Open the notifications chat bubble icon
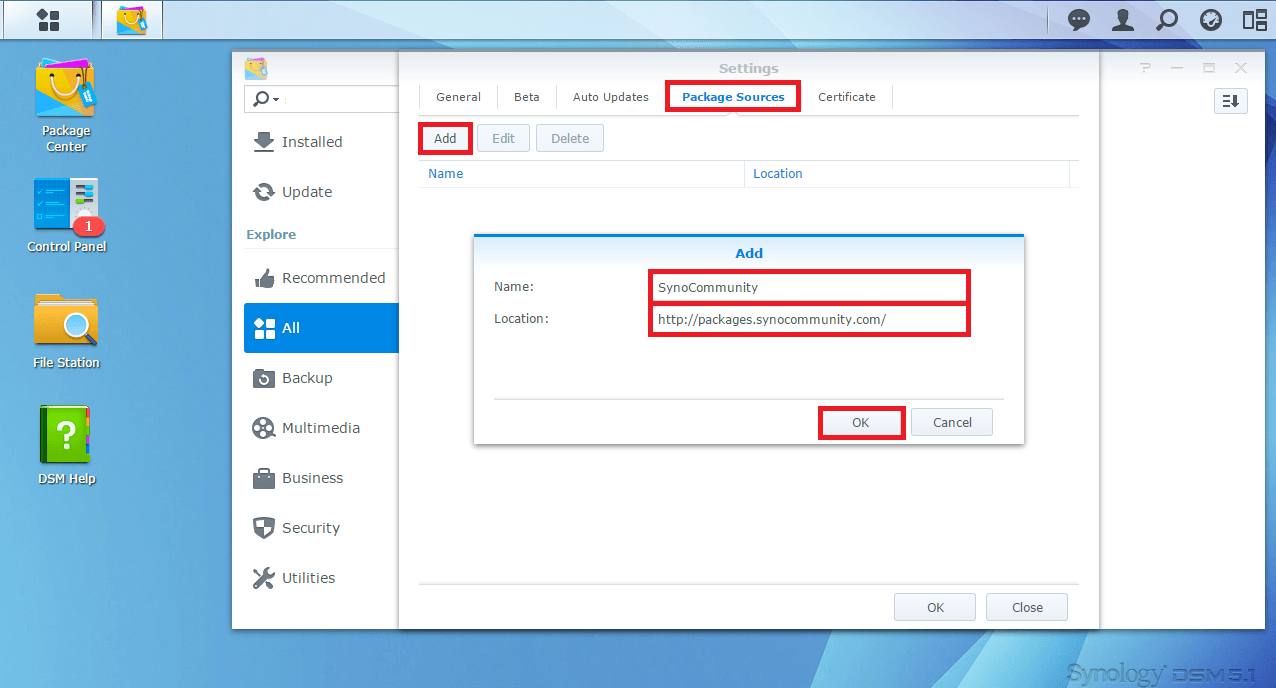This screenshot has height=688, width=1276. click(x=1079, y=20)
